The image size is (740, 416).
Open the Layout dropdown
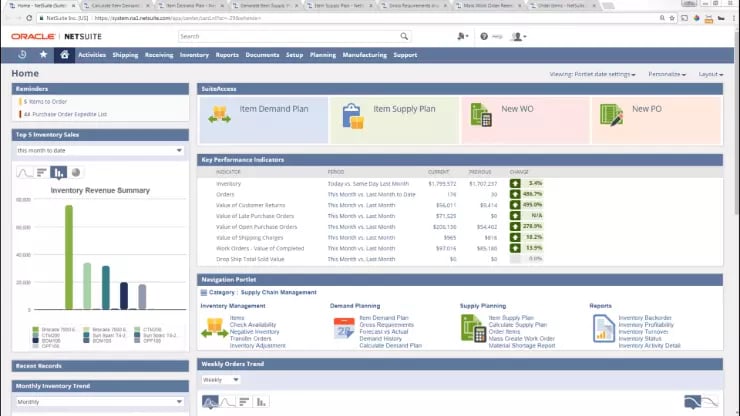(711, 75)
